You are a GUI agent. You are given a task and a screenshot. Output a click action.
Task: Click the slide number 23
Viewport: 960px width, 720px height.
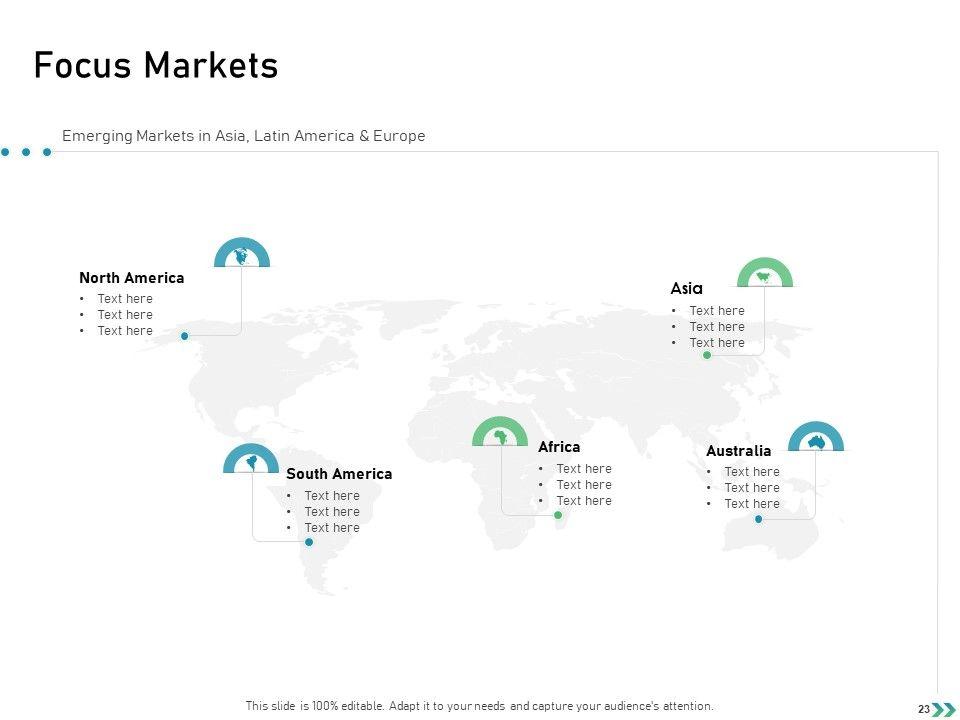(923, 709)
